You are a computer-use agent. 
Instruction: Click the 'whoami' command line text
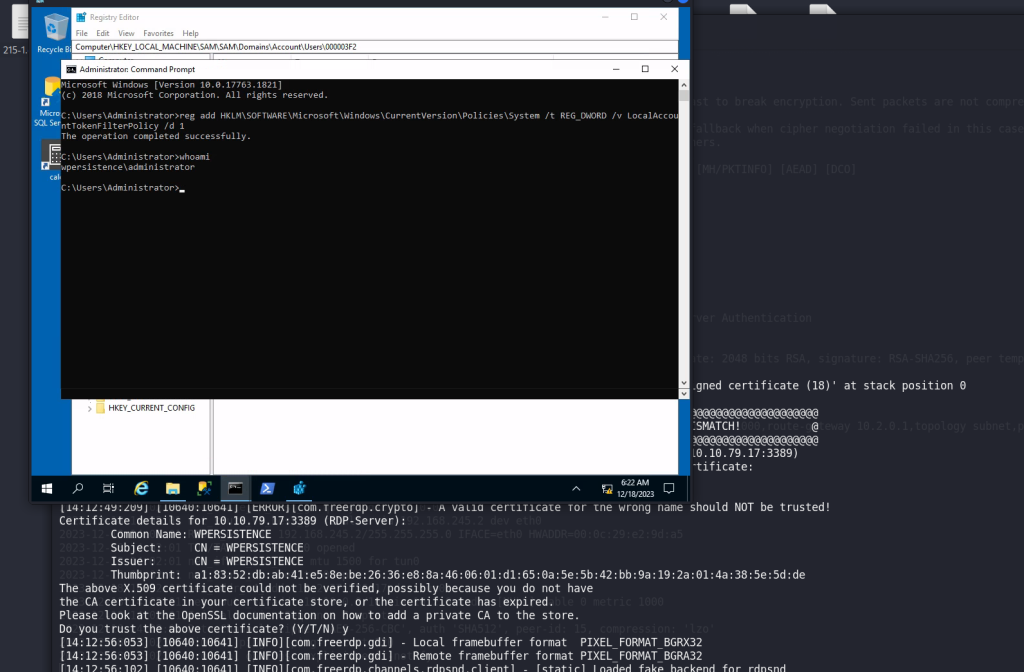tap(195, 157)
